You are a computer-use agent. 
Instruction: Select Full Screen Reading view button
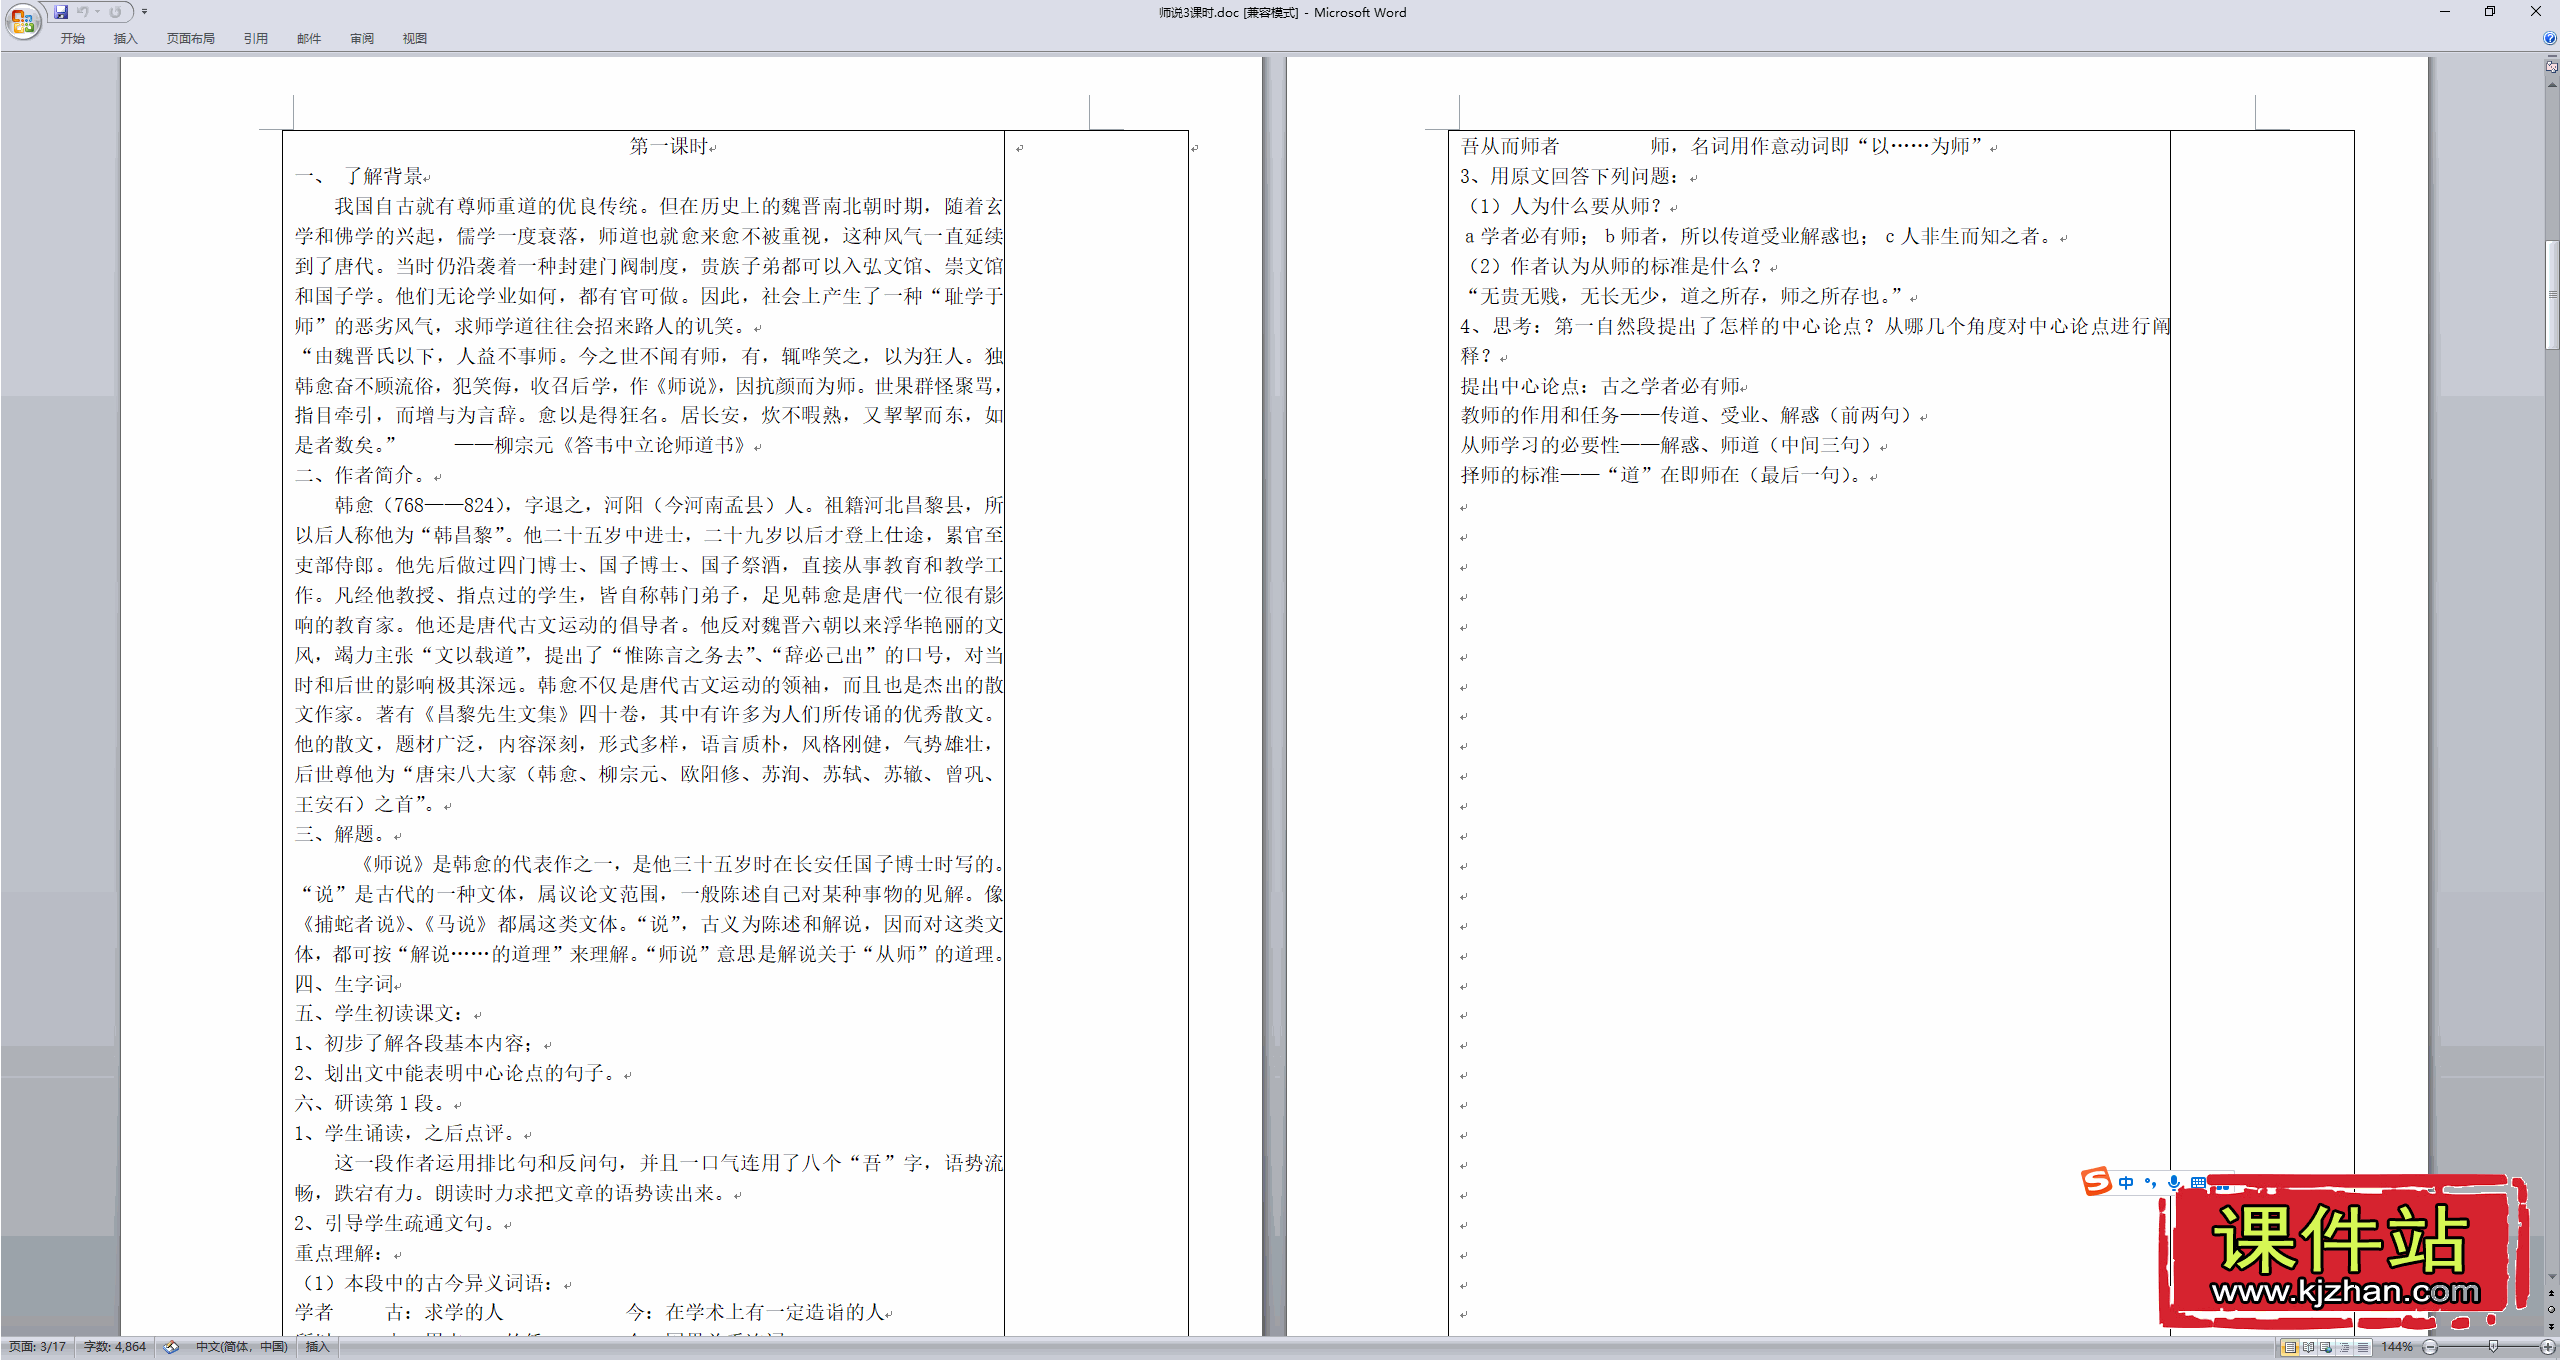coord(2308,1347)
